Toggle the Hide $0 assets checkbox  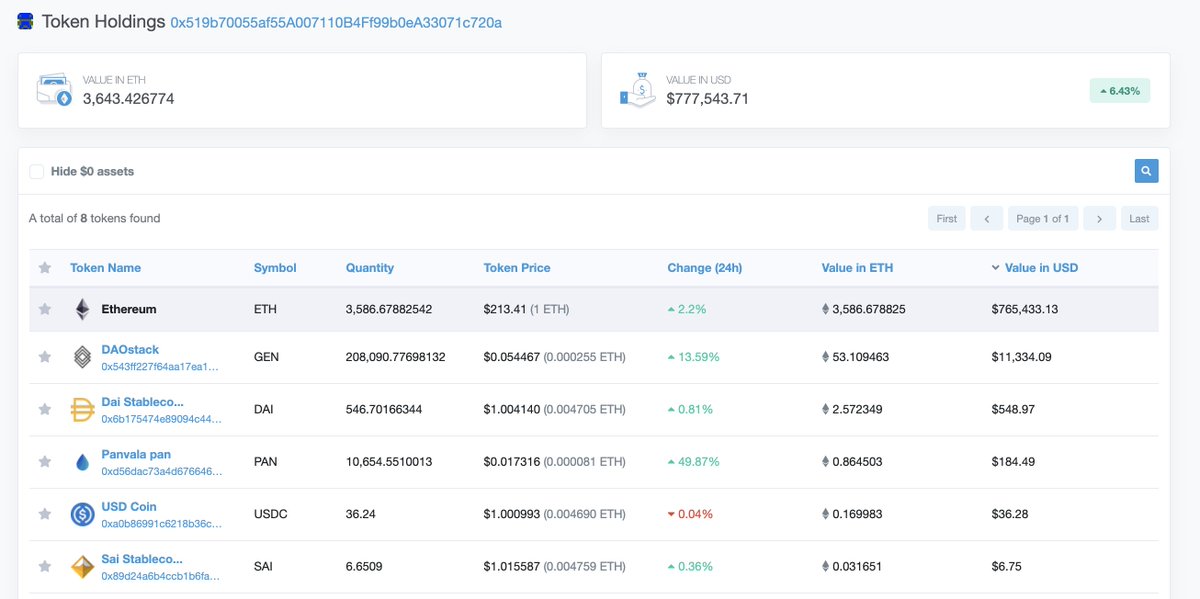[37, 171]
